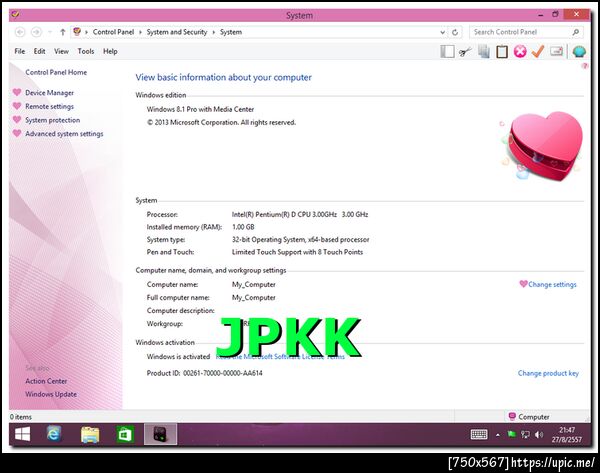Expand chevron after Control Panel breadcrumb
The height and width of the screenshot is (473, 600).
[x=140, y=32]
